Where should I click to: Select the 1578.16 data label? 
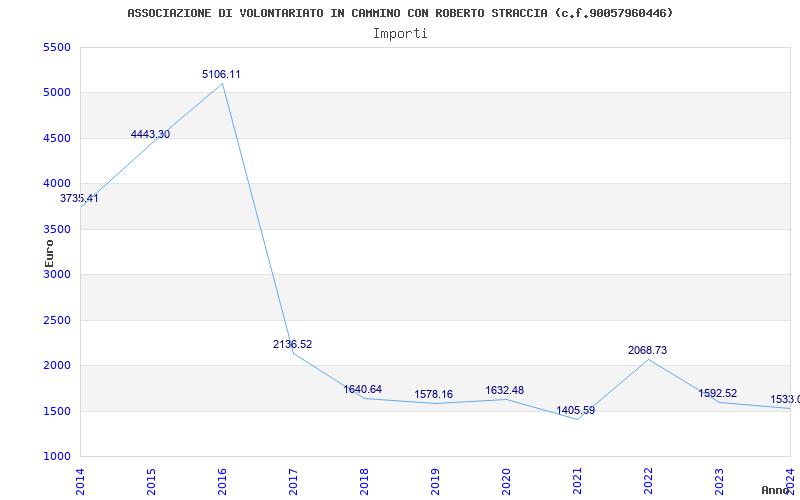tap(434, 394)
